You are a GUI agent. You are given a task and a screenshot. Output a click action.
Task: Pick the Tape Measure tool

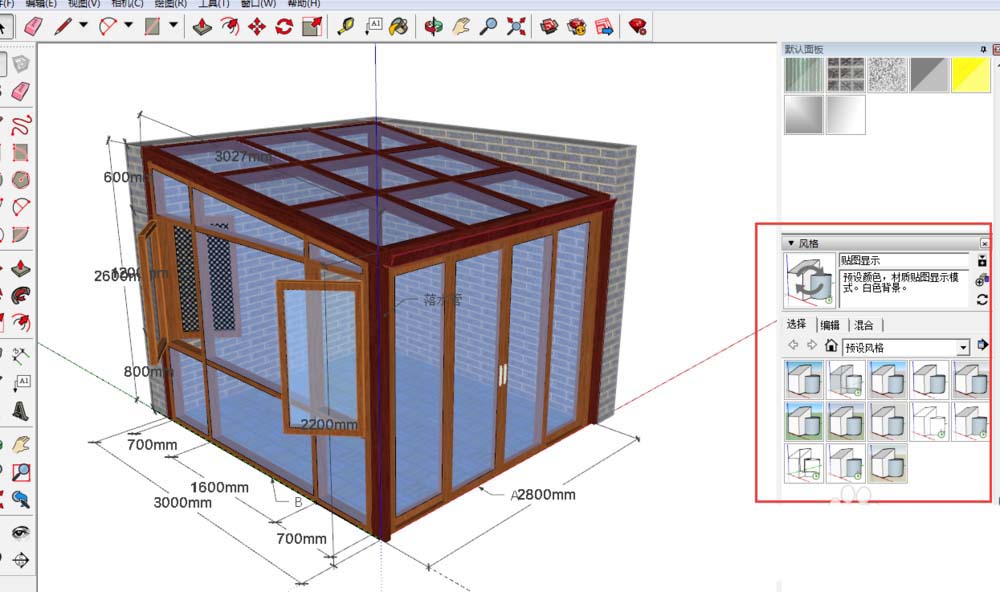coord(346,26)
